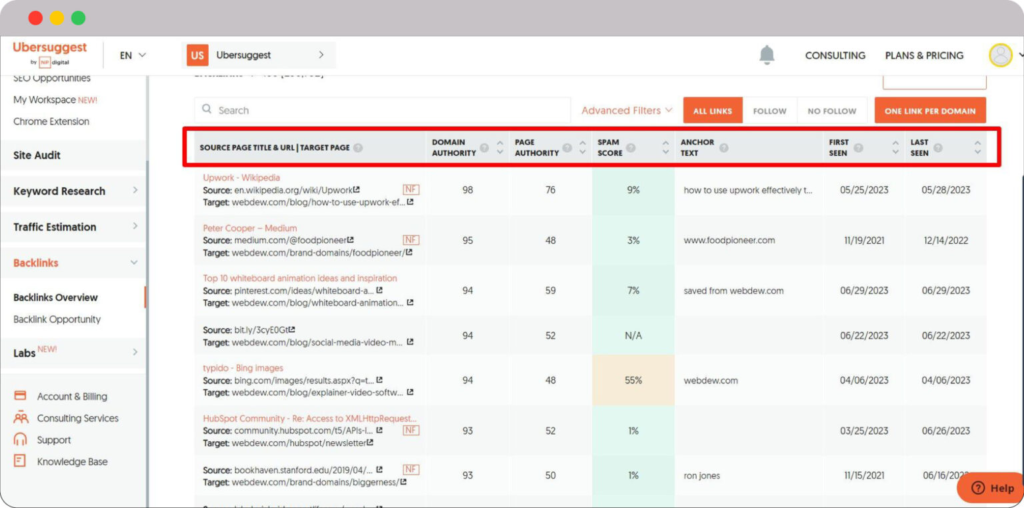
Task: Open external link icon for bing.com source
Action: pyautogui.click(x=379, y=380)
